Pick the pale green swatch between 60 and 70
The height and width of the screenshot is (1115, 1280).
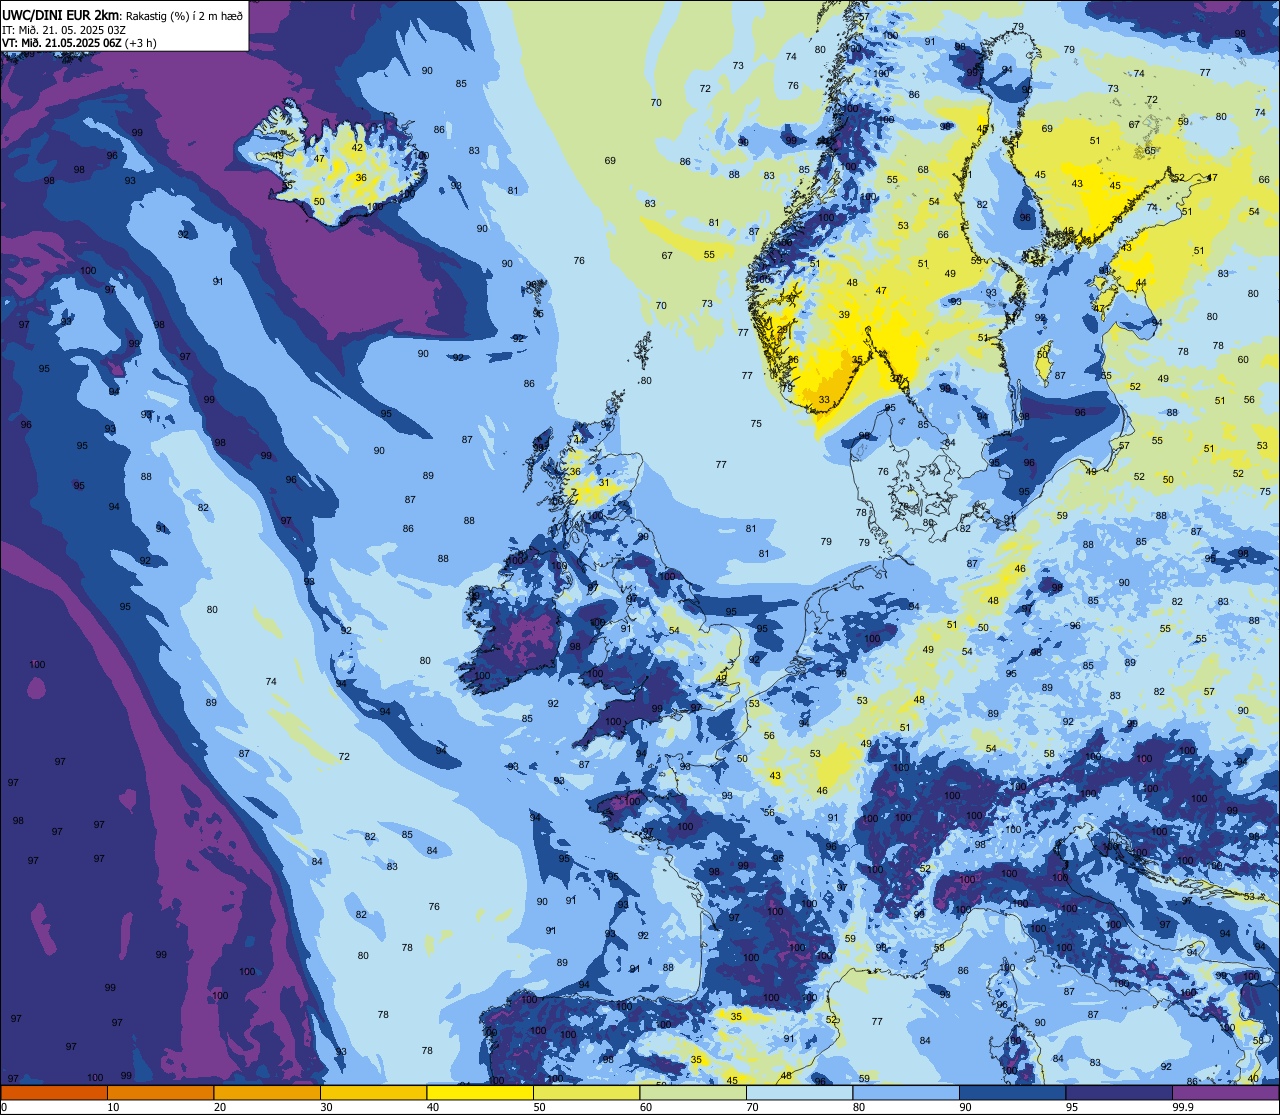point(693,1092)
